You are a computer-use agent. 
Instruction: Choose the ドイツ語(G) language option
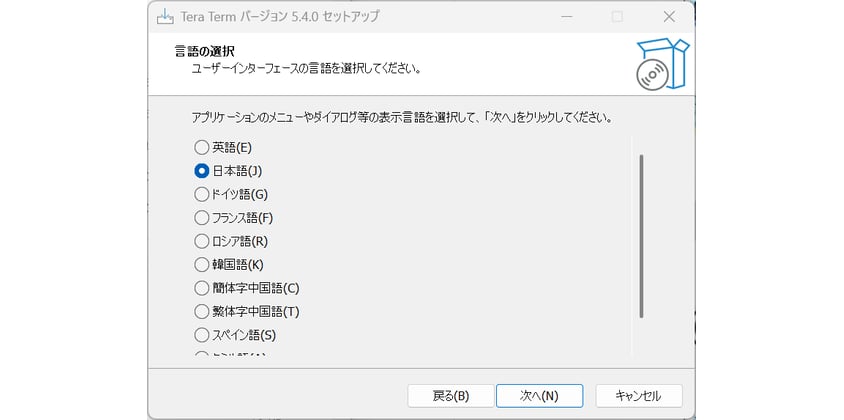(202, 194)
